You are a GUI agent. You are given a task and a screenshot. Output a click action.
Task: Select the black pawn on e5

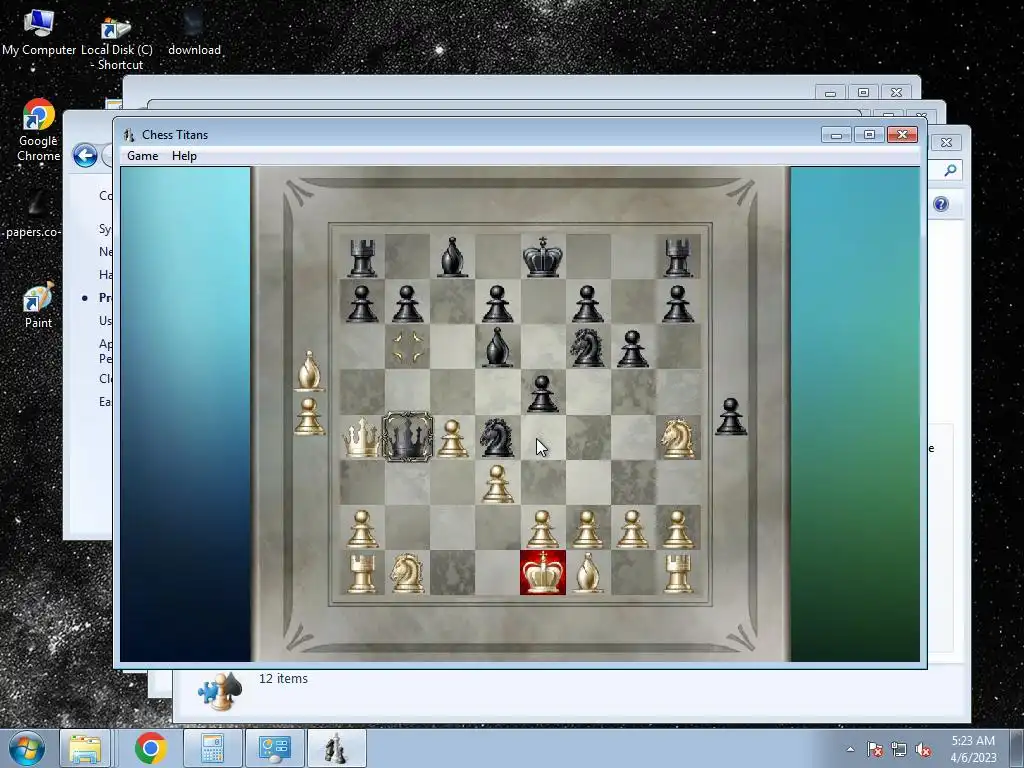pyautogui.click(x=543, y=393)
